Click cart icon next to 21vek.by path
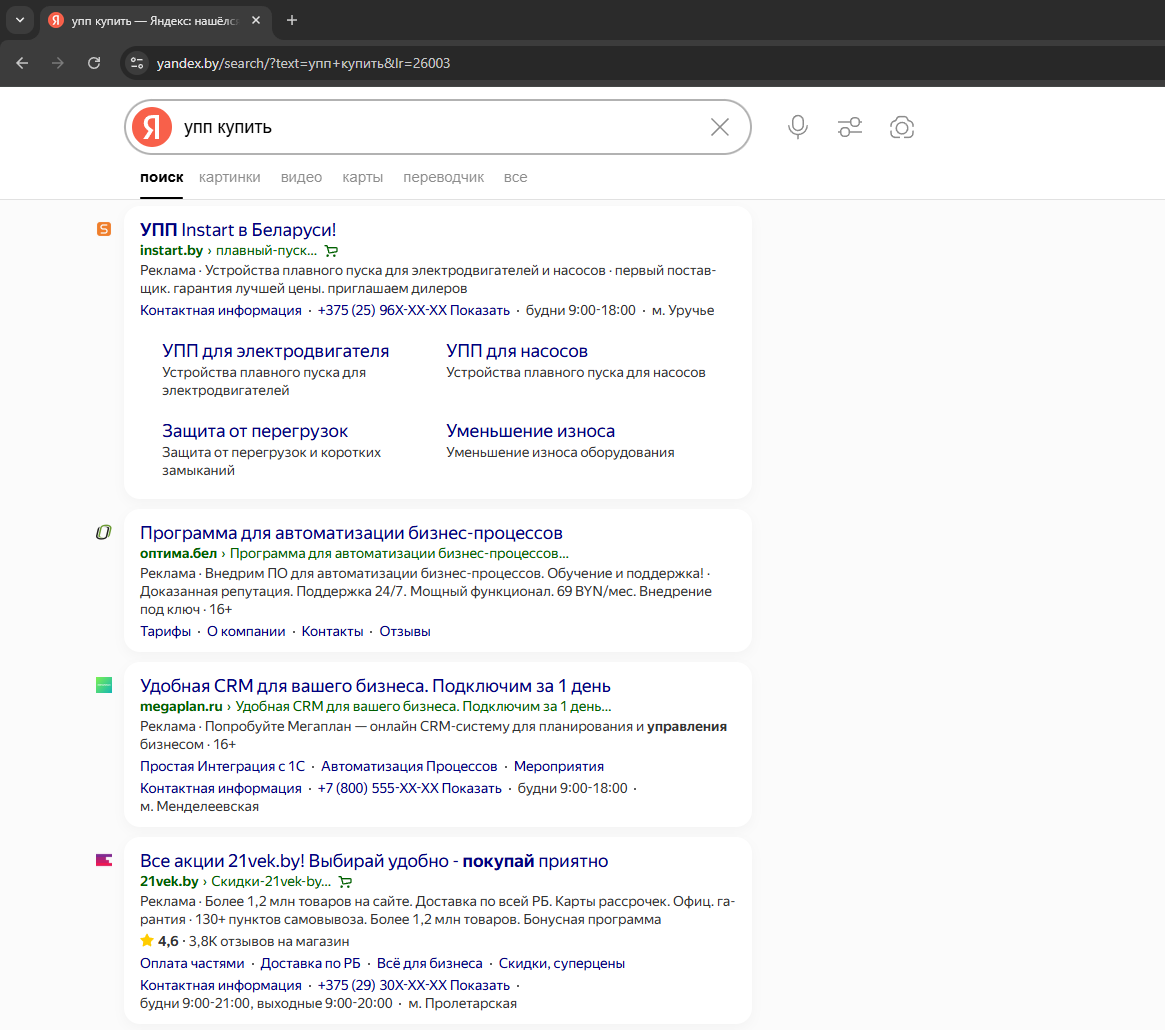 (345, 882)
